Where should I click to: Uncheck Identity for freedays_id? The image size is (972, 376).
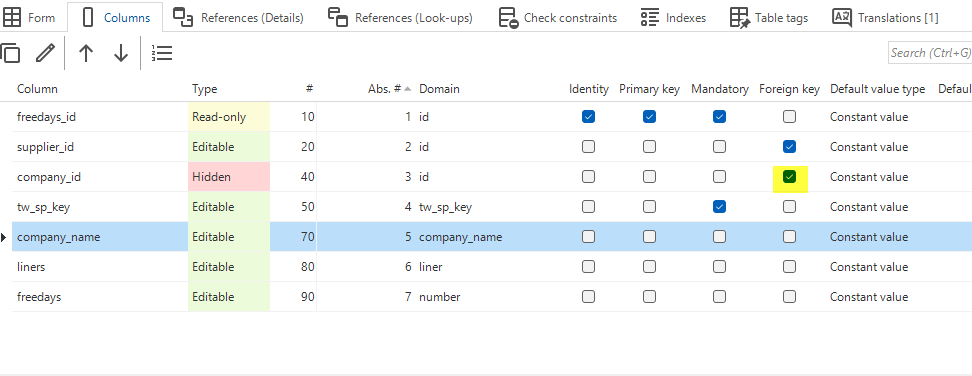click(x=588, y=116)
